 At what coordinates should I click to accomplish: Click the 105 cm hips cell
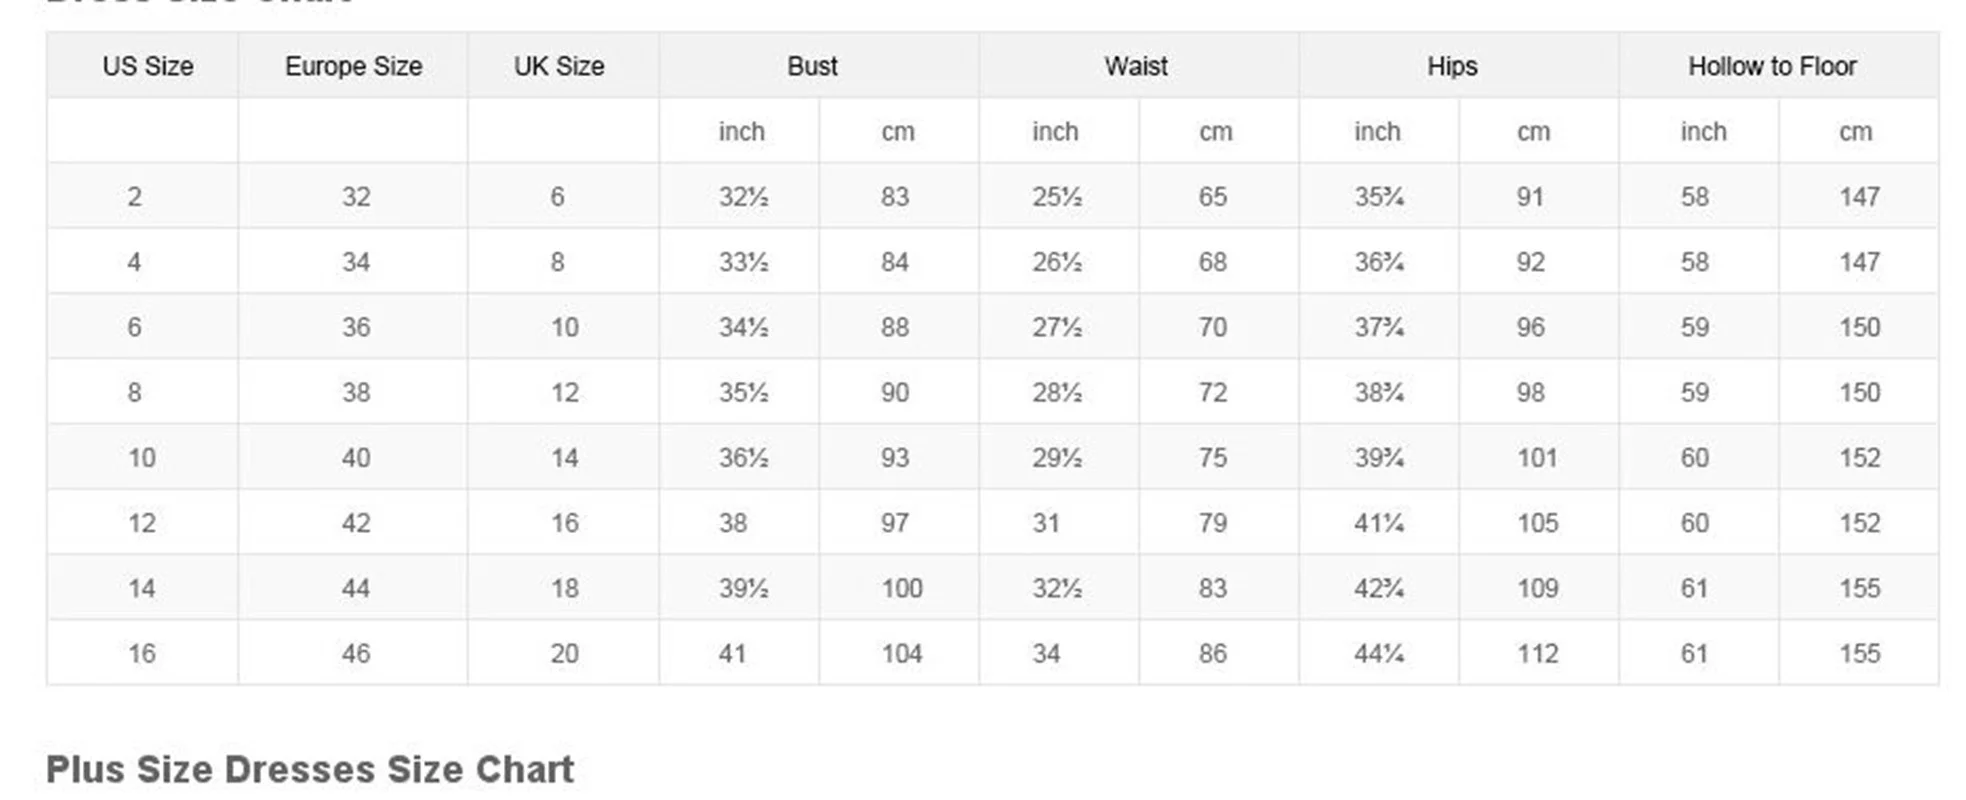coord(1537,523)
